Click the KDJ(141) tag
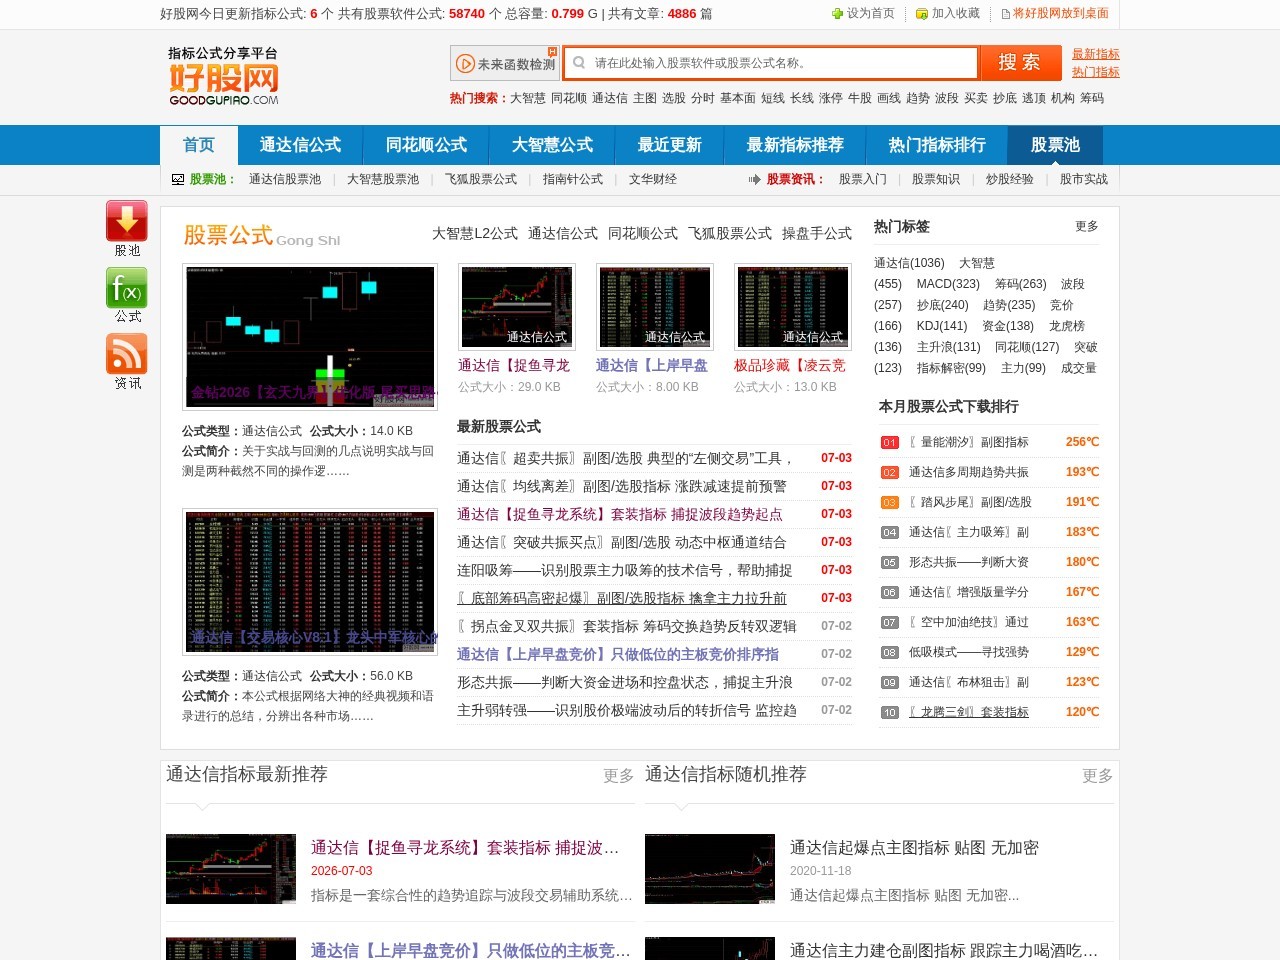This screenshot has width=1280, height=960. pyautogui.click(x=942, y=326)
